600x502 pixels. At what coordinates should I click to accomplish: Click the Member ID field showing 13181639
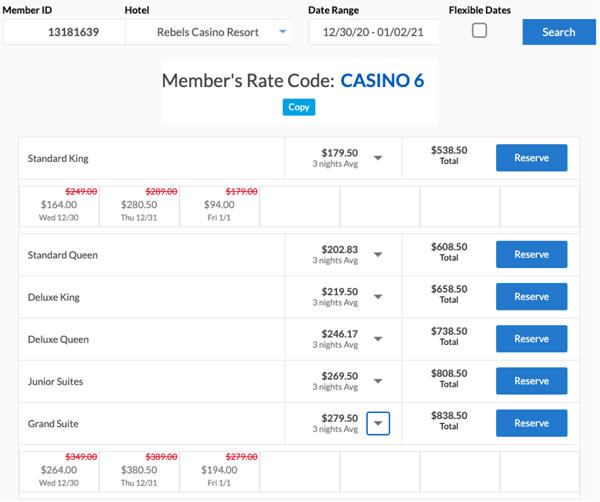[64, 32]
